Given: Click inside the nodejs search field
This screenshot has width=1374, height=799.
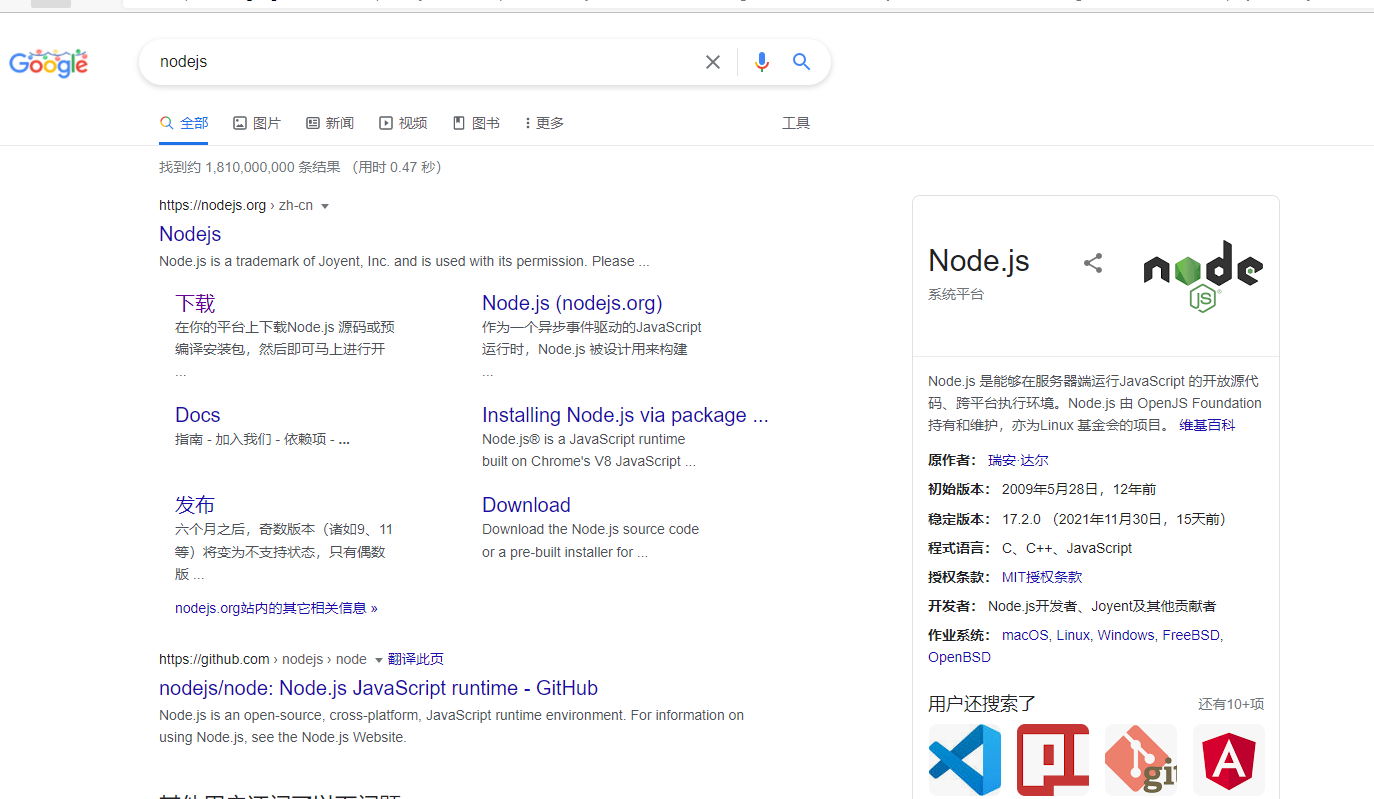Looking at the screenshot, I should coord(425,62).
